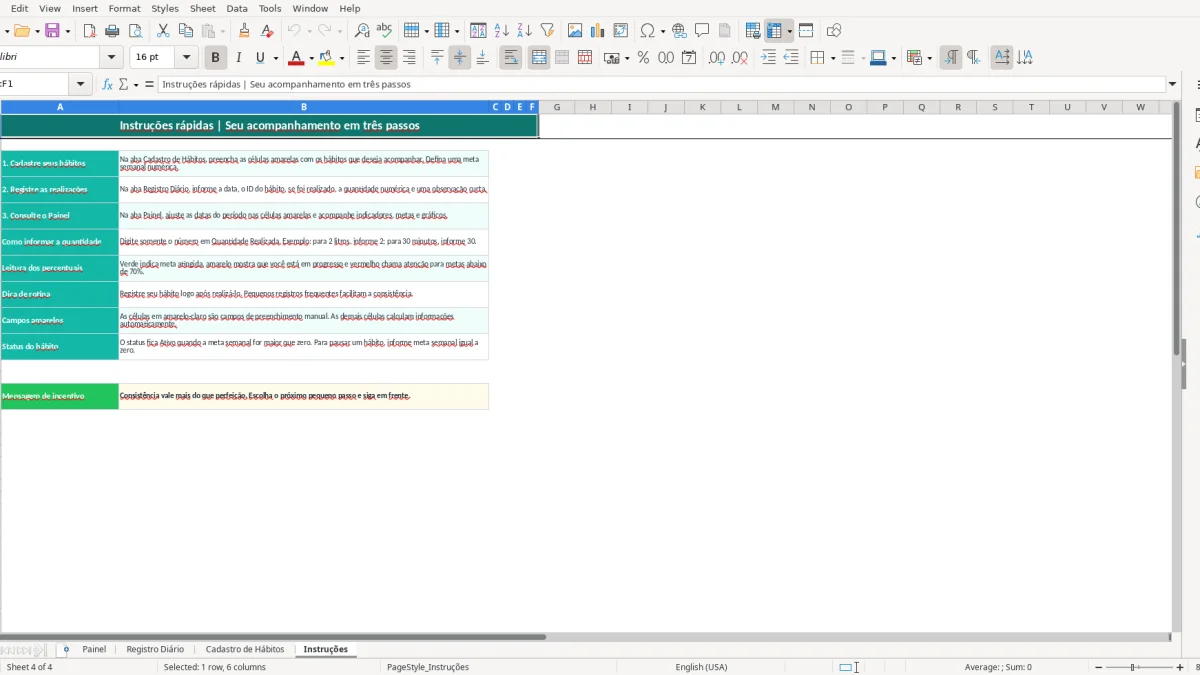Screen dimensions: 1200x675
Task: Click English (USA) language in status bar
Action: click(701, 667)
